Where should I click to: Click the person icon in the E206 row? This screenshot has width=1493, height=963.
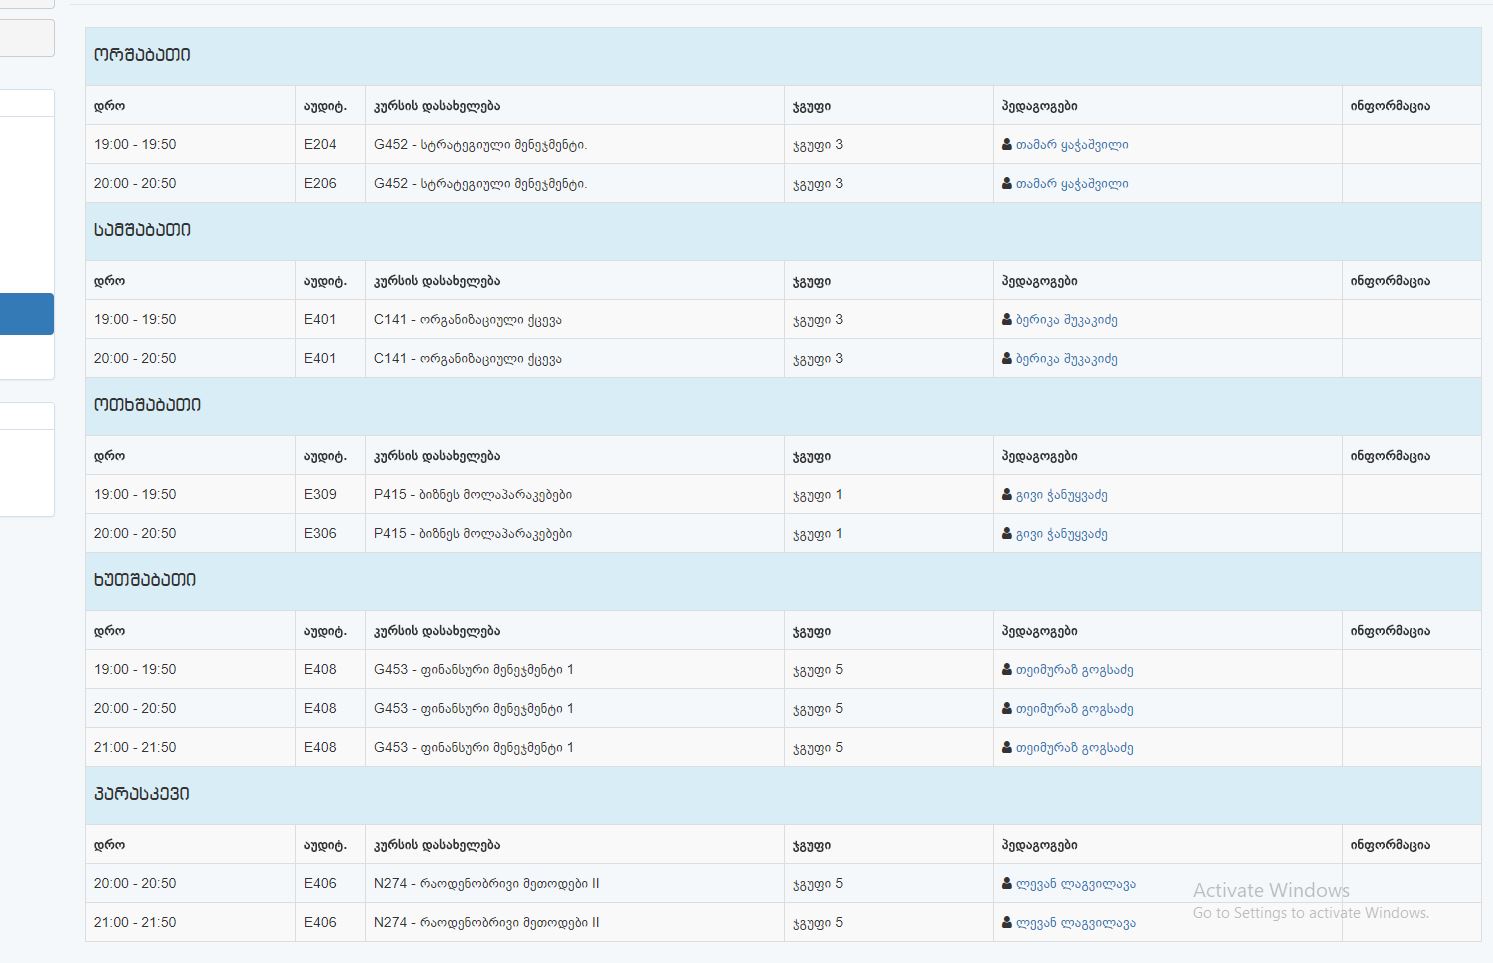[x=1007, y=184]
